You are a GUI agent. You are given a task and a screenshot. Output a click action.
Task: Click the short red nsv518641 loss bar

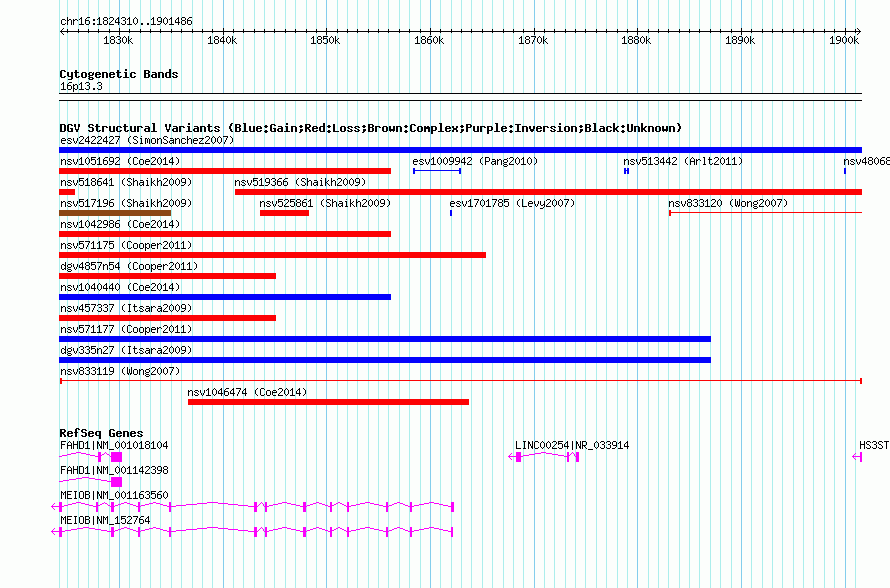67,192
